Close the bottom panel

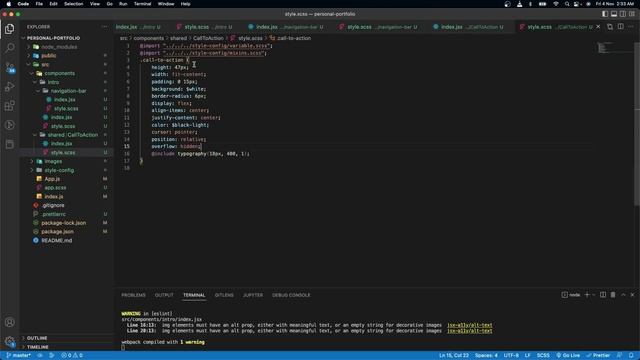click(632, 295)
